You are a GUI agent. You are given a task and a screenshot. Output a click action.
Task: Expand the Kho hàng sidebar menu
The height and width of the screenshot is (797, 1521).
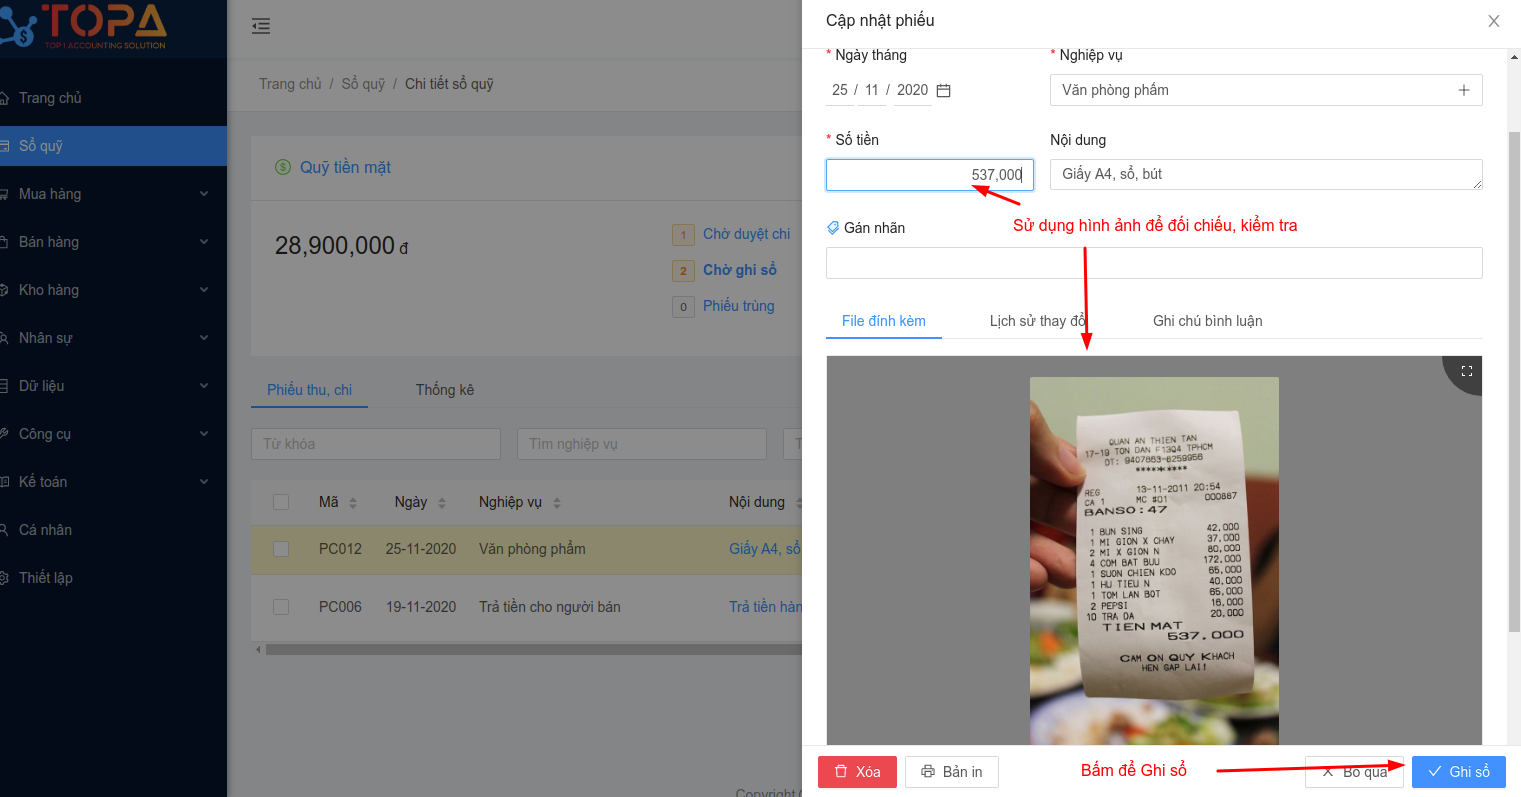113,290
